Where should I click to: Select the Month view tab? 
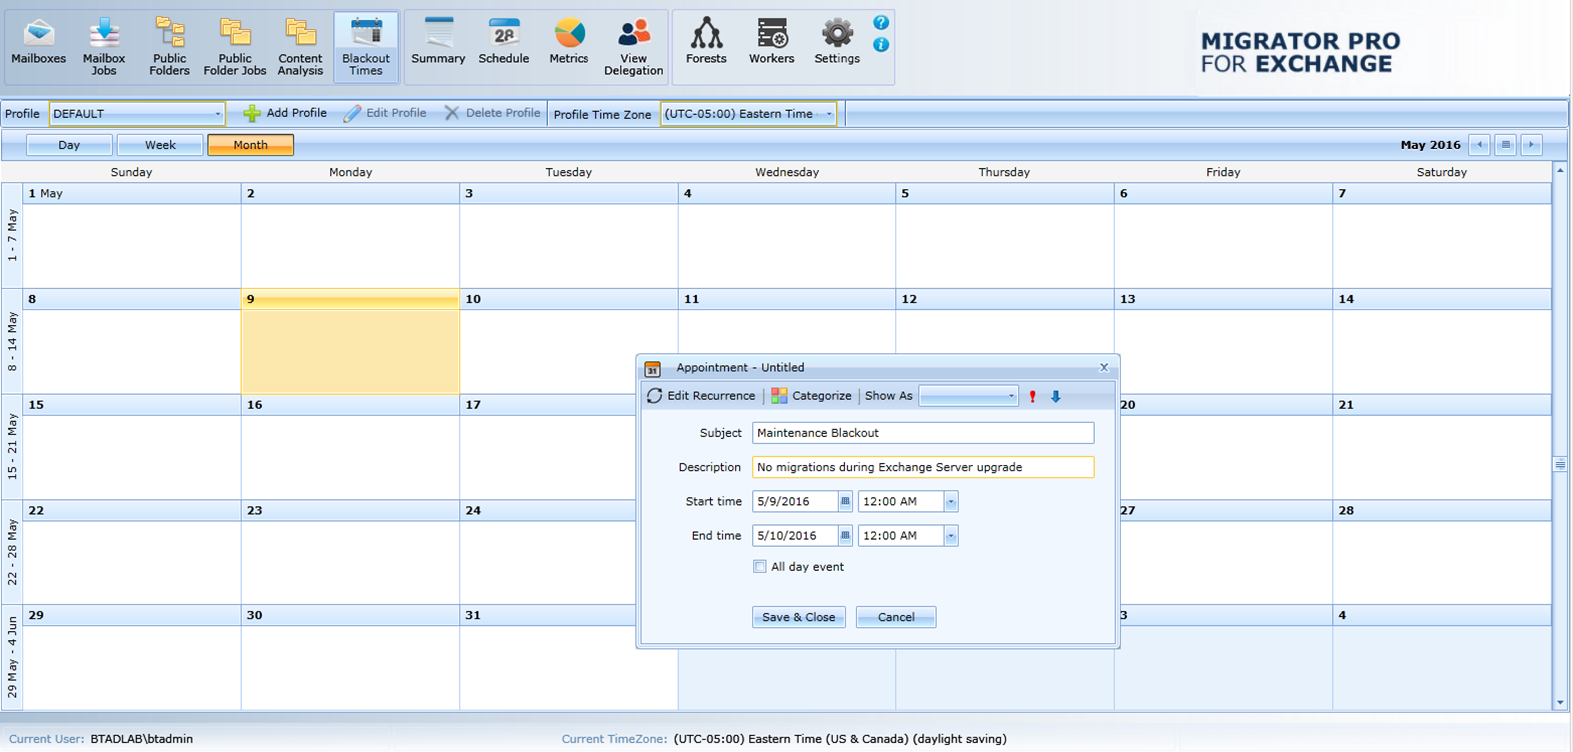[x=250, y=145]
